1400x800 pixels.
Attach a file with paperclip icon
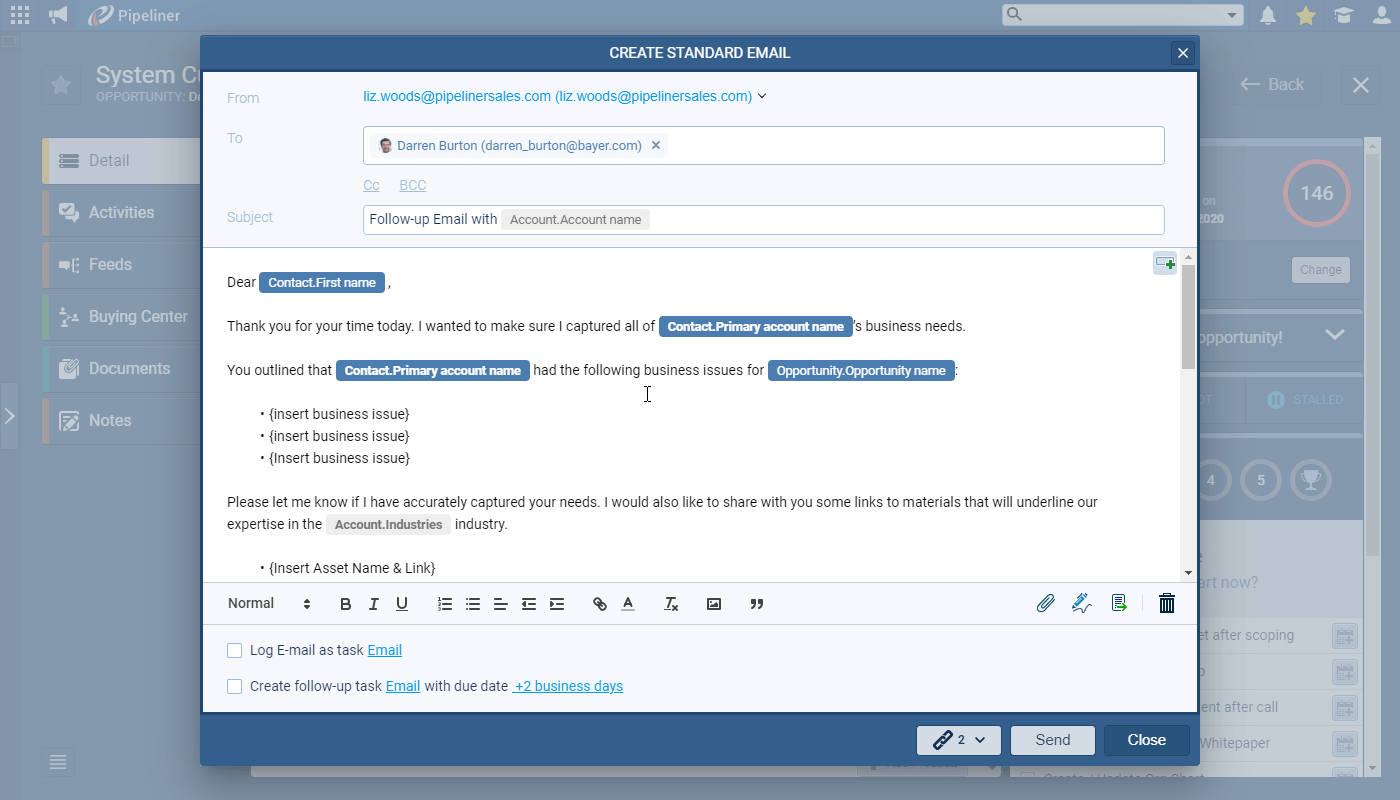point(1045,603)
